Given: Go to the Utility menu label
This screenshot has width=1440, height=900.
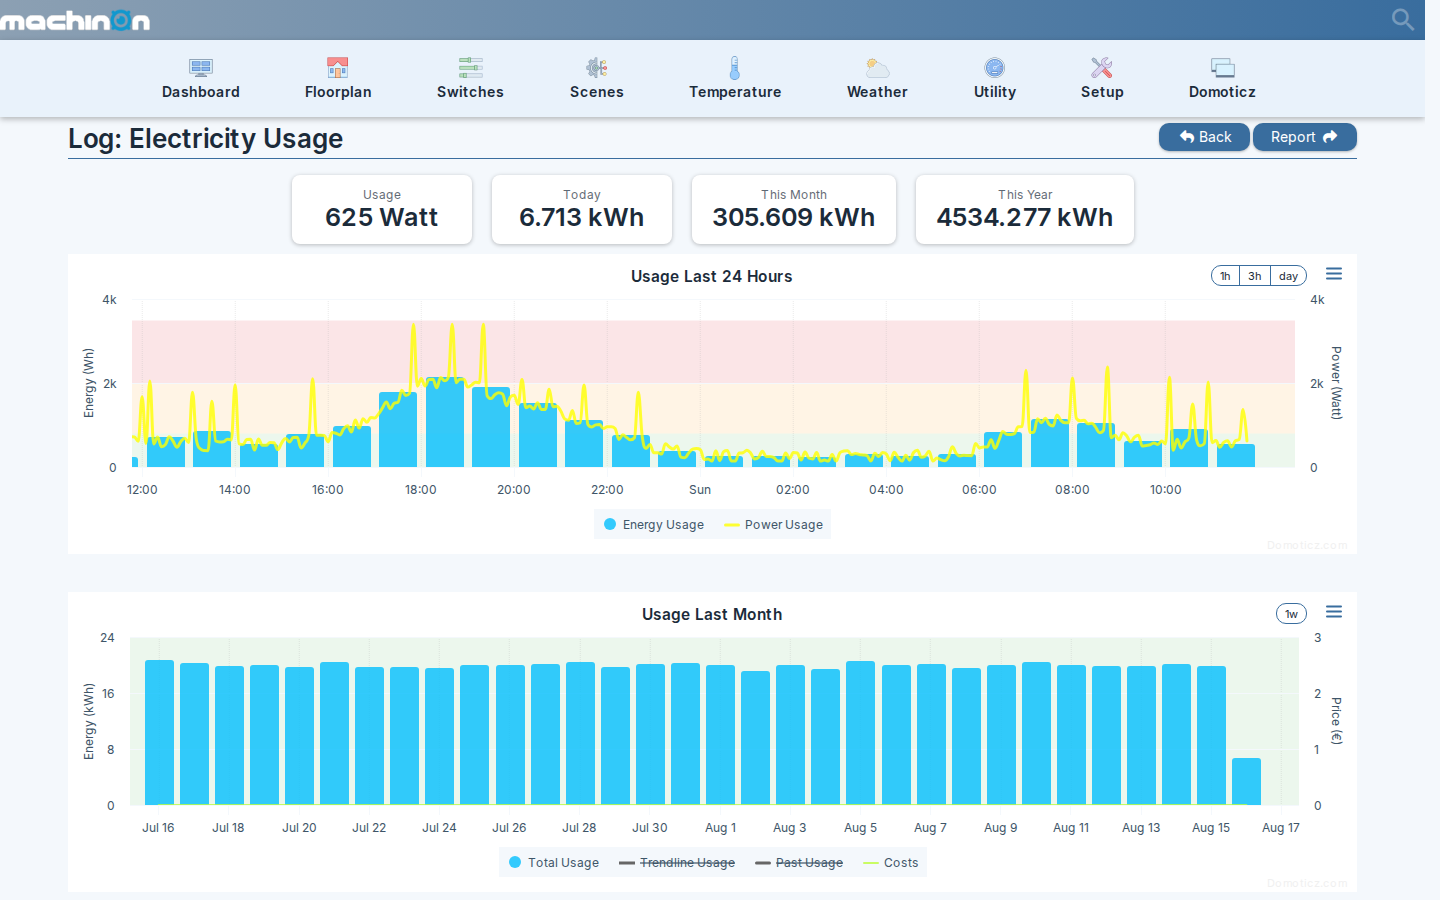Looking at the screenshot, I should click(x=995, y=92).
